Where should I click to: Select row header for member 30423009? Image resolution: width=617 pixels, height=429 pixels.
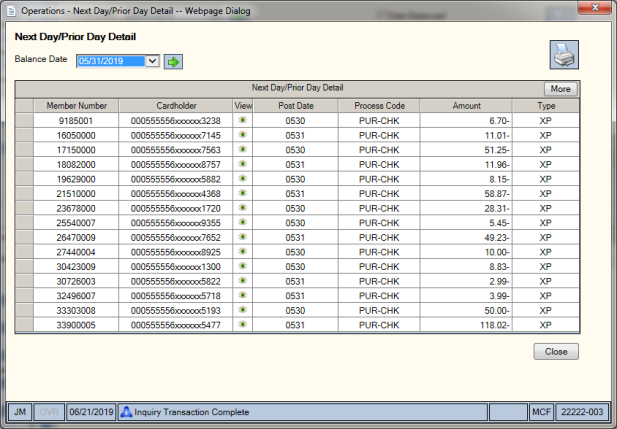pos(24,266)
